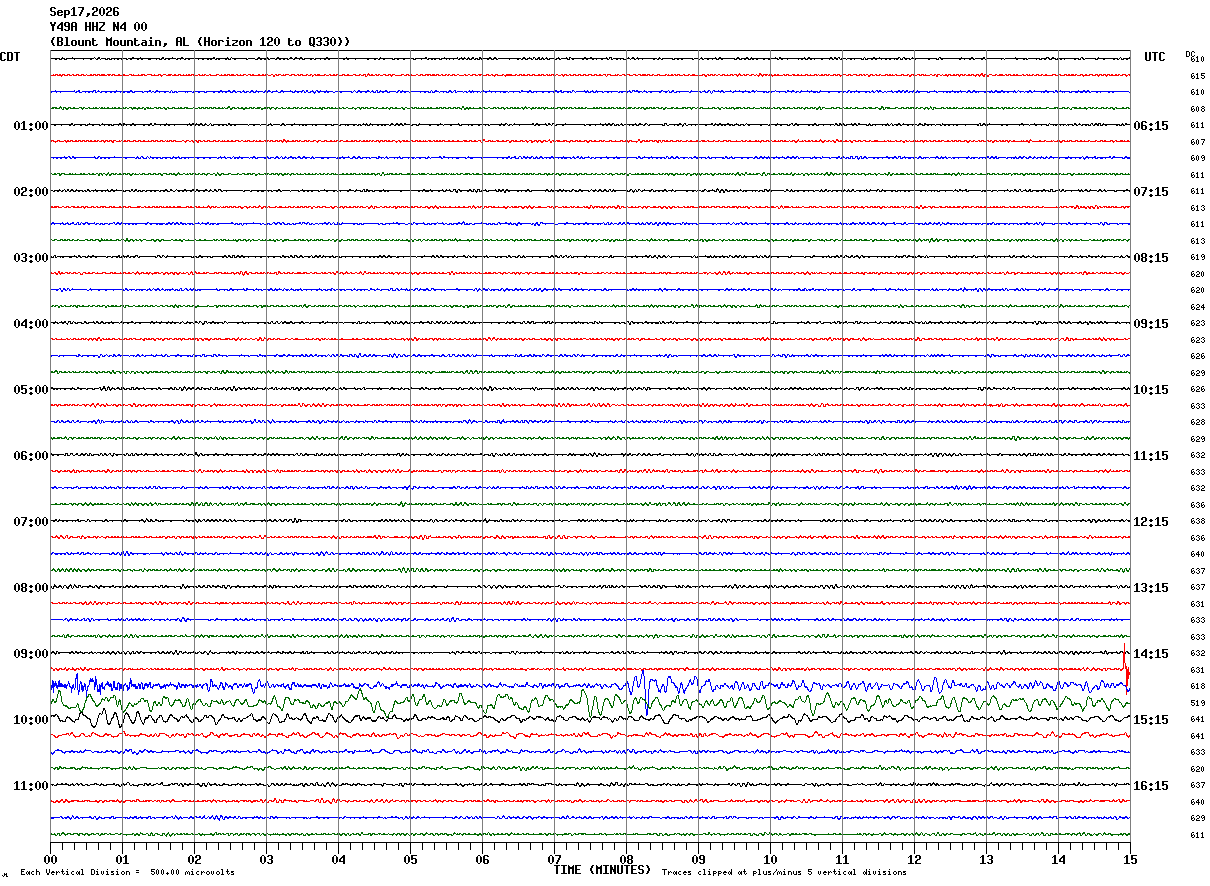Click the TIME (MINUTES) axis title
Image resolution: width=1210 pixels, height=886 pixels.
pos(602,870)
